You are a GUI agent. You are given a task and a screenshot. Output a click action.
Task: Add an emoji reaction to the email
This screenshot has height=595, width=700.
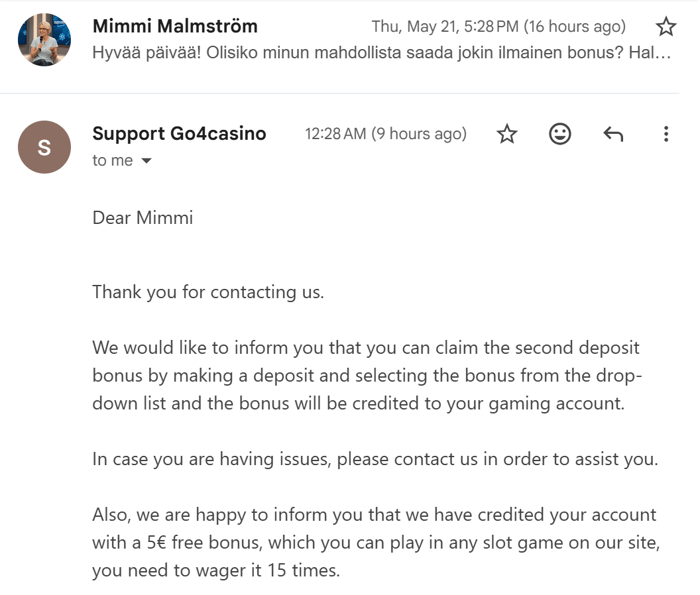pos(560,134)
